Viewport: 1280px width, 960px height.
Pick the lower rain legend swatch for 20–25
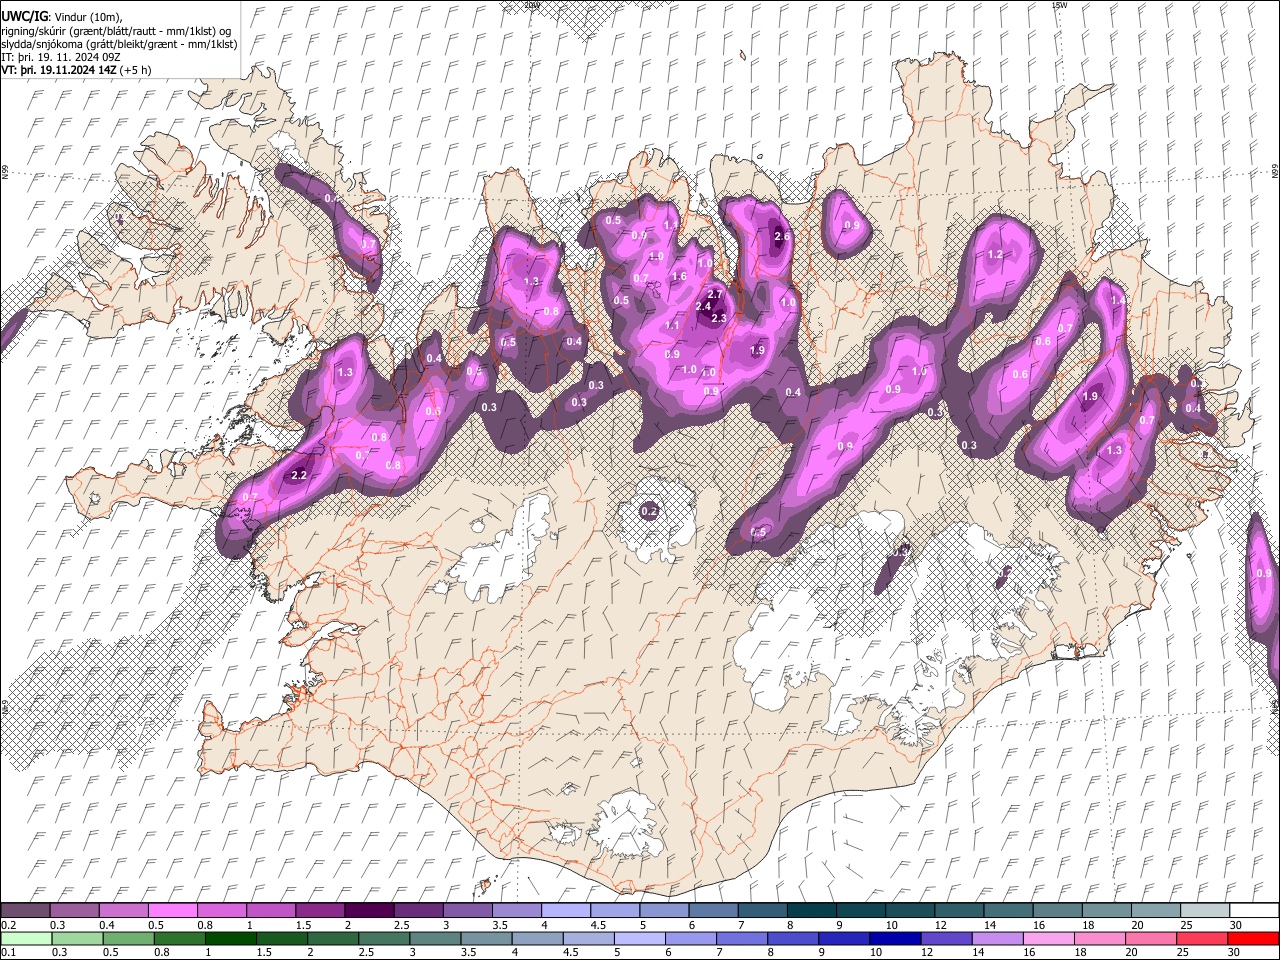[x=1152, y=938]
